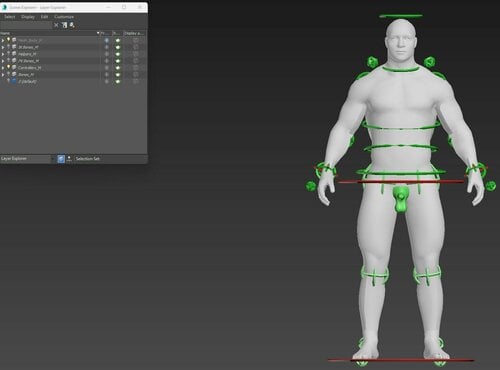
Task: Expand the FK Bones_H layer
Action: tap(3, 61)
